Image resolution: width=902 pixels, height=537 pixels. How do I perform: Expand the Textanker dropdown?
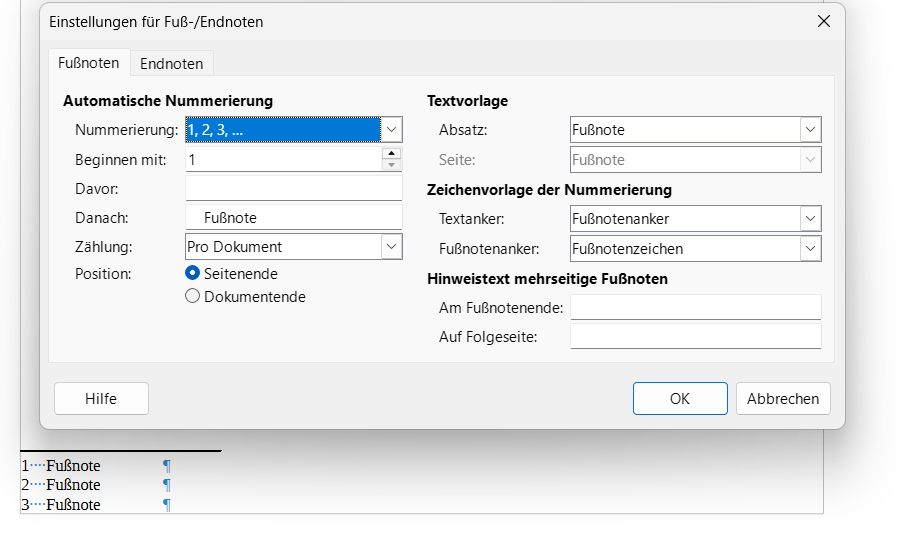810,219
